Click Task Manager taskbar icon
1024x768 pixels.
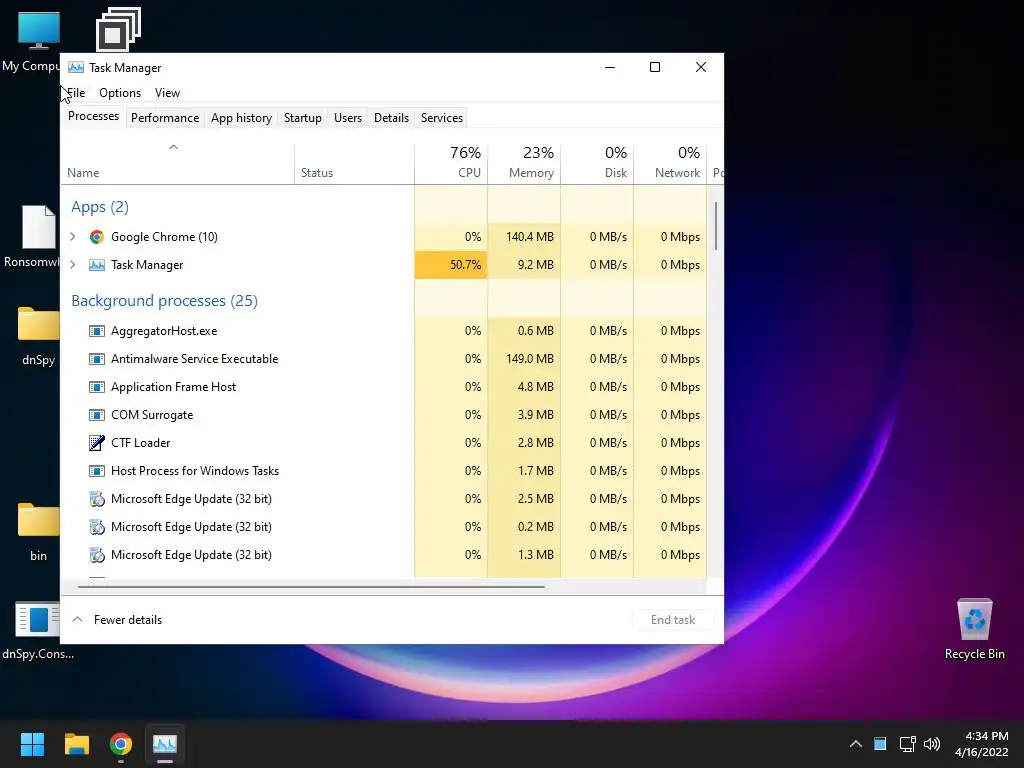[x=165, y=744]
